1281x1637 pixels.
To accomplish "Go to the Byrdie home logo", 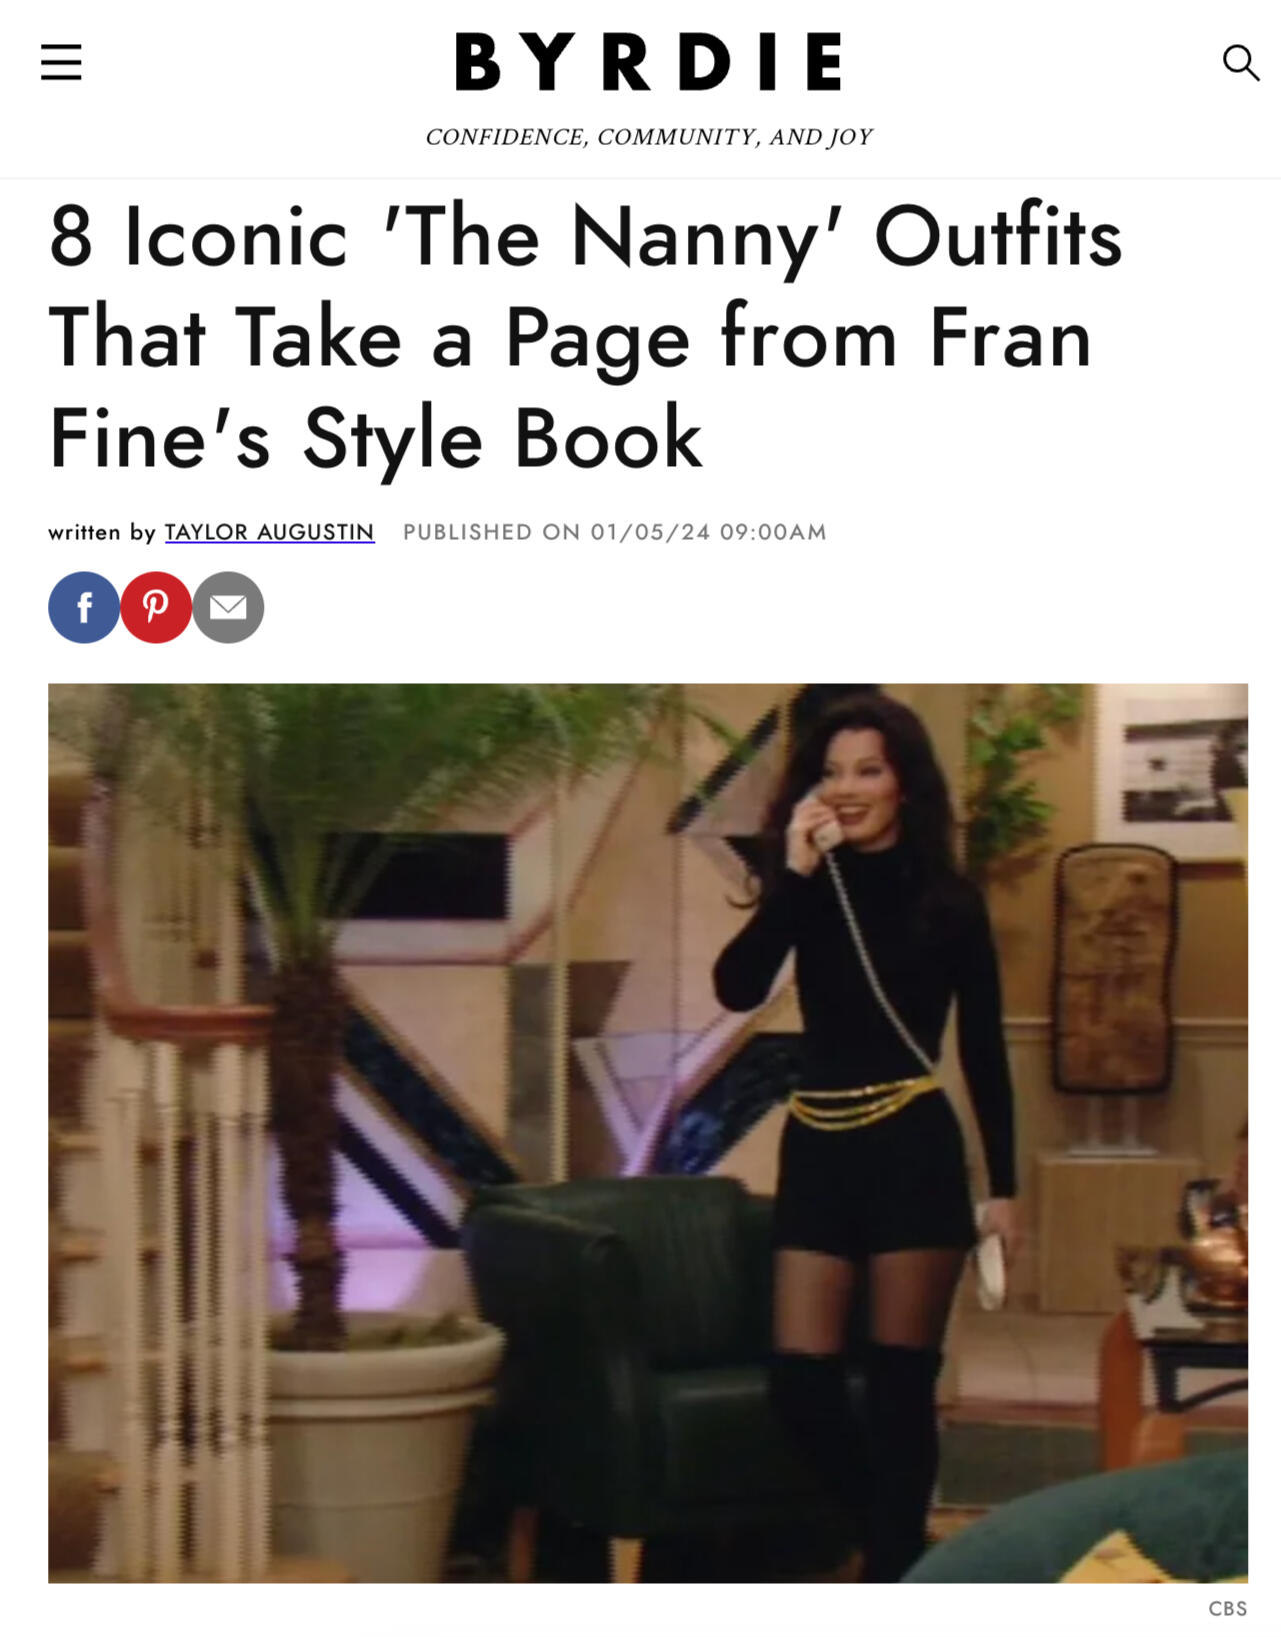I will tap(648, 62).
